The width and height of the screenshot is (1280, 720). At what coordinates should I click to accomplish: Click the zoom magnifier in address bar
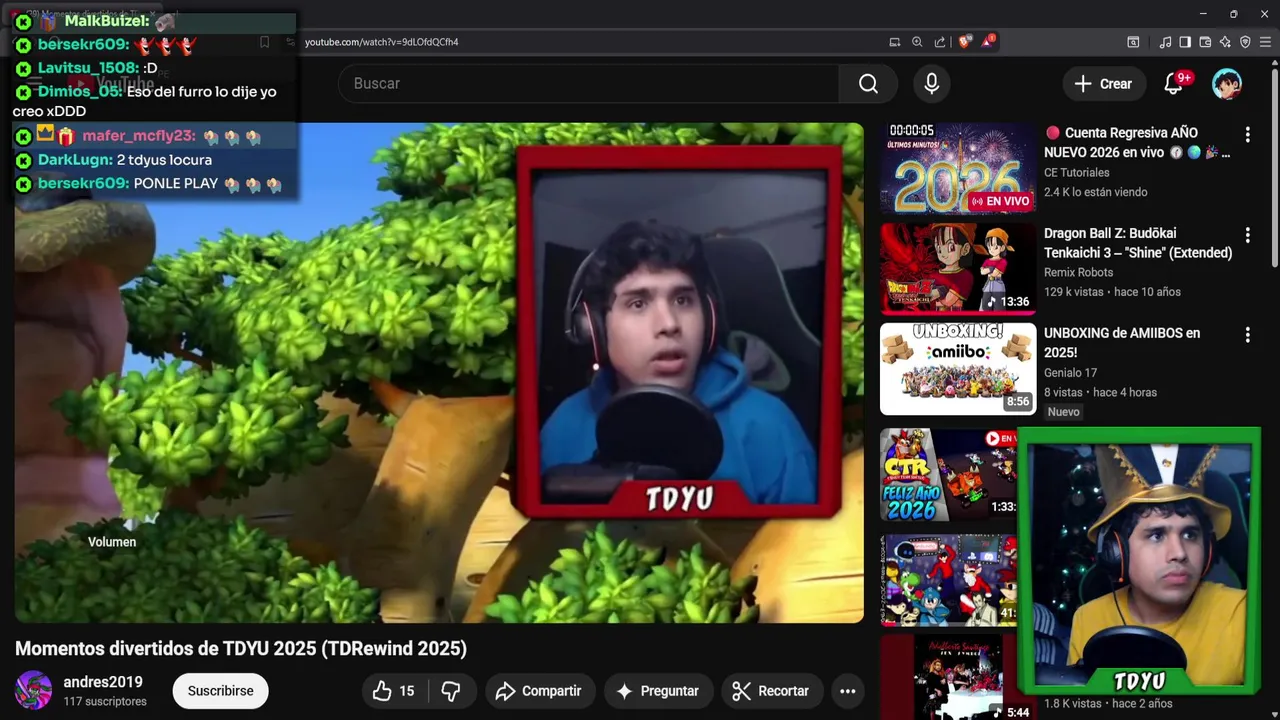(x=917, y=42)
